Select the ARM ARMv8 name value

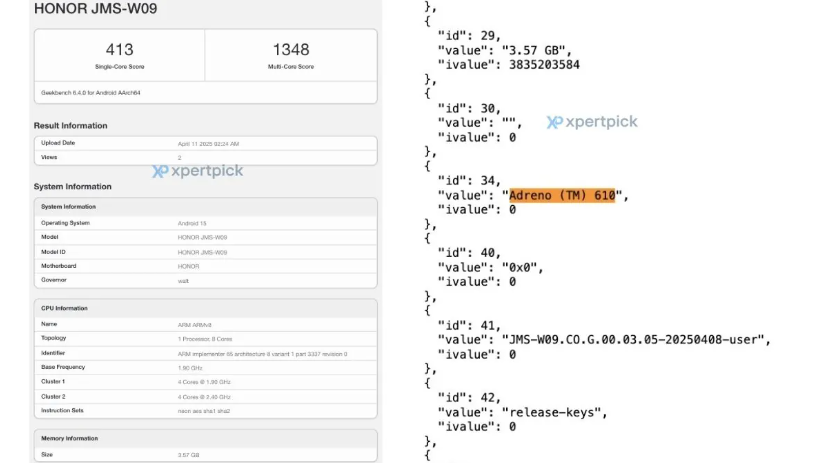click(x=194, y=324)
